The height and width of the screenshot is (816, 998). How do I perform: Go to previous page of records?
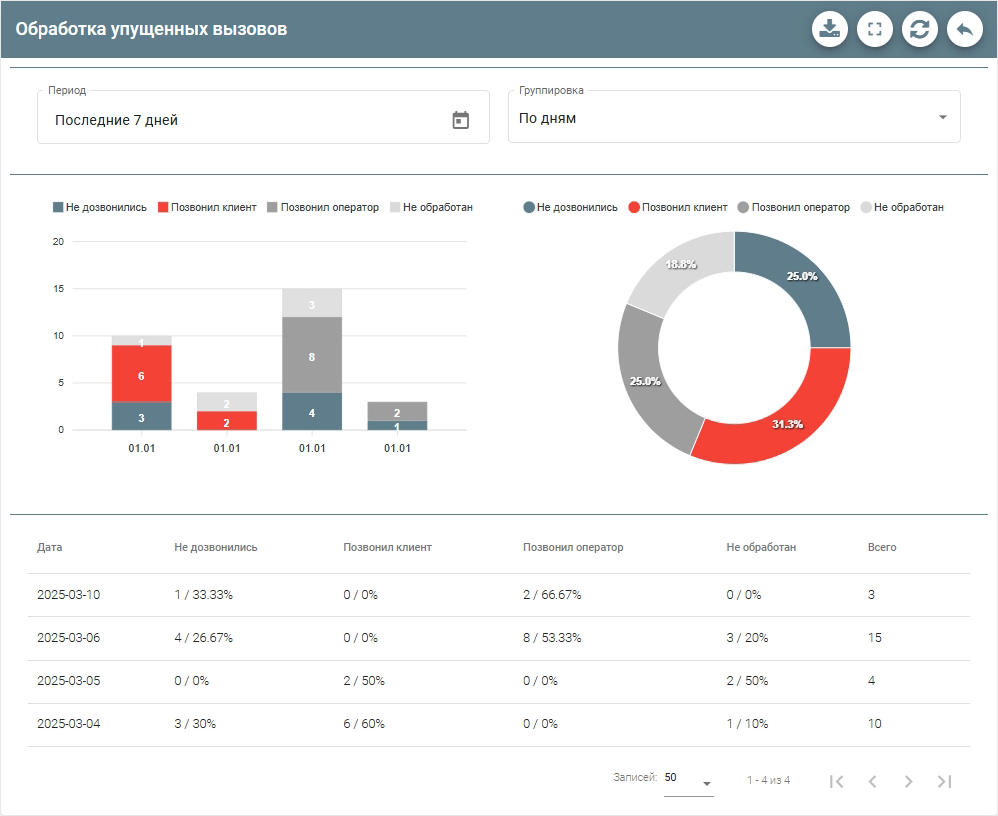(872, 781)
